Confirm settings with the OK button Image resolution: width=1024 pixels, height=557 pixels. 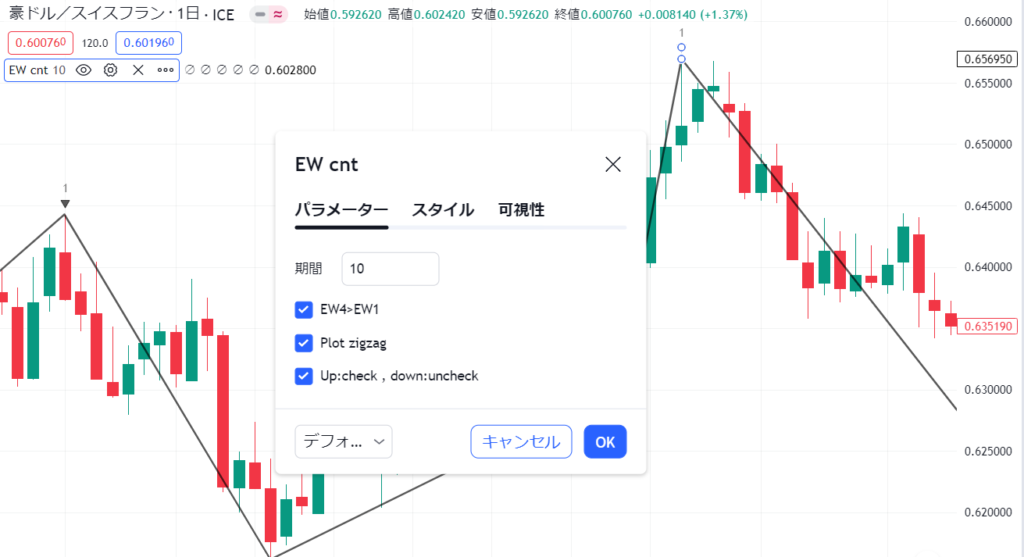tap(605, 441)
